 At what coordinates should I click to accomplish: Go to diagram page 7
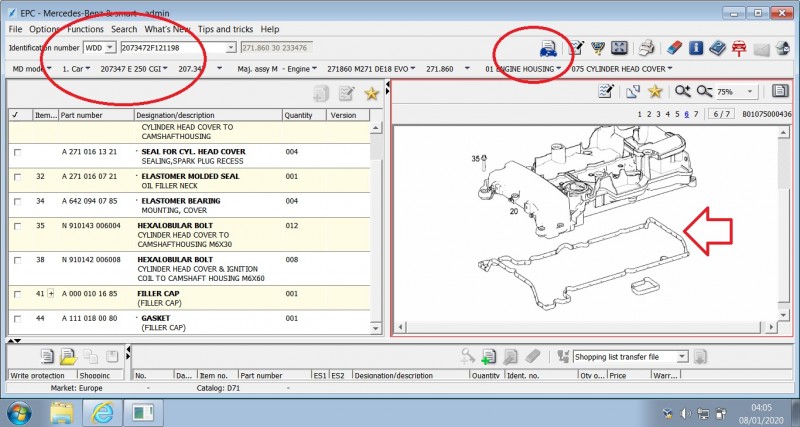696,114
